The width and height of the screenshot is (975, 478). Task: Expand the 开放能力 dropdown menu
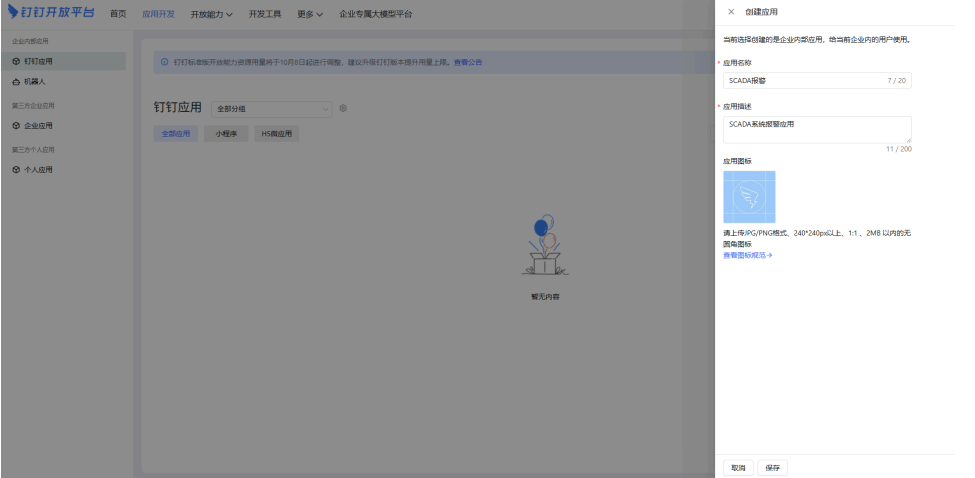(x=211, y=14)
